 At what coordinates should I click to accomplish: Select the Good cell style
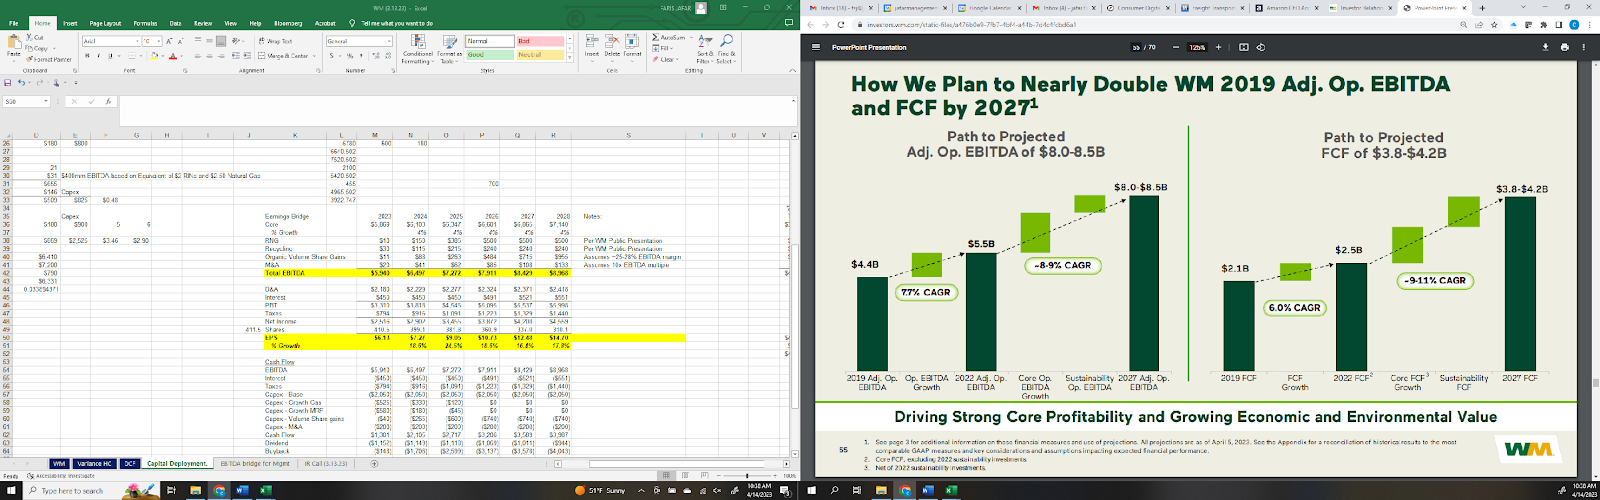coord(489,55)
